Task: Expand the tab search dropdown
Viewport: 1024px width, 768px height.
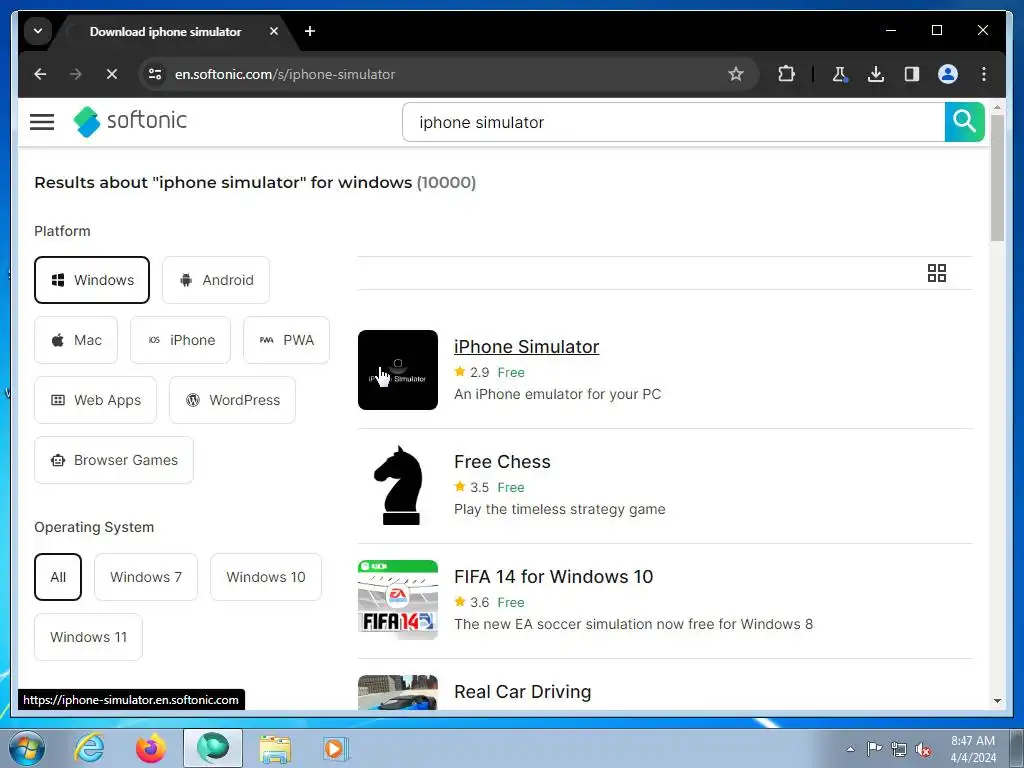Action: (38, 31)
